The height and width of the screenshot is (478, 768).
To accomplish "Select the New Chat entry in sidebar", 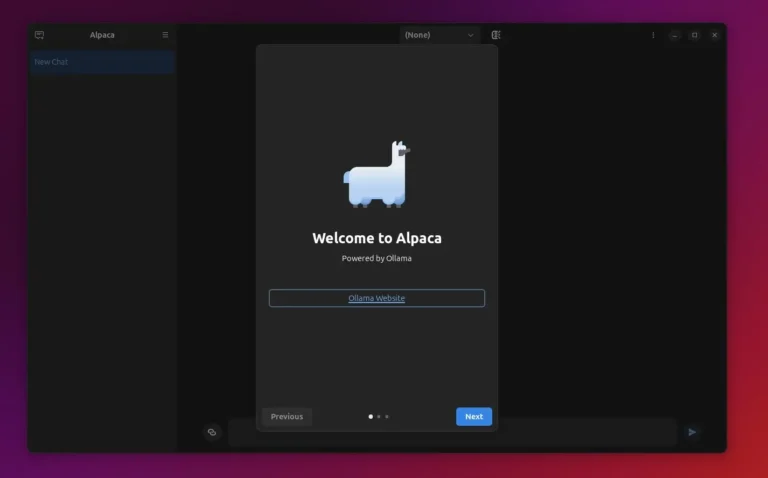I will click(102, 62).
